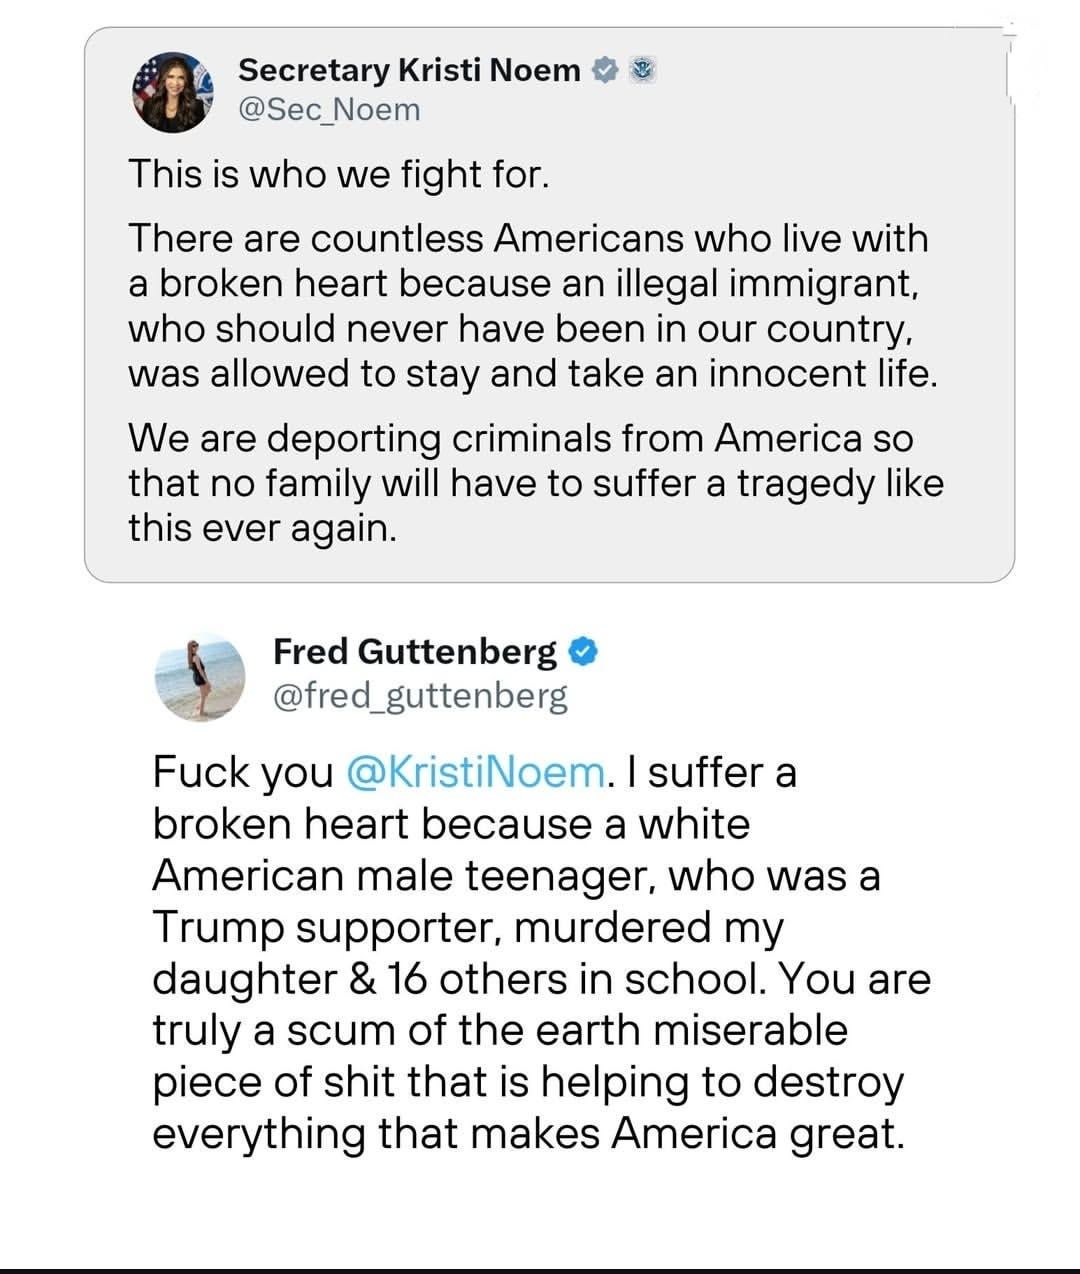Screen dimensions: 1080x1274
Task: Click the blue verified checkmark beside Fred Guttenberg
Action: [583, 652]
